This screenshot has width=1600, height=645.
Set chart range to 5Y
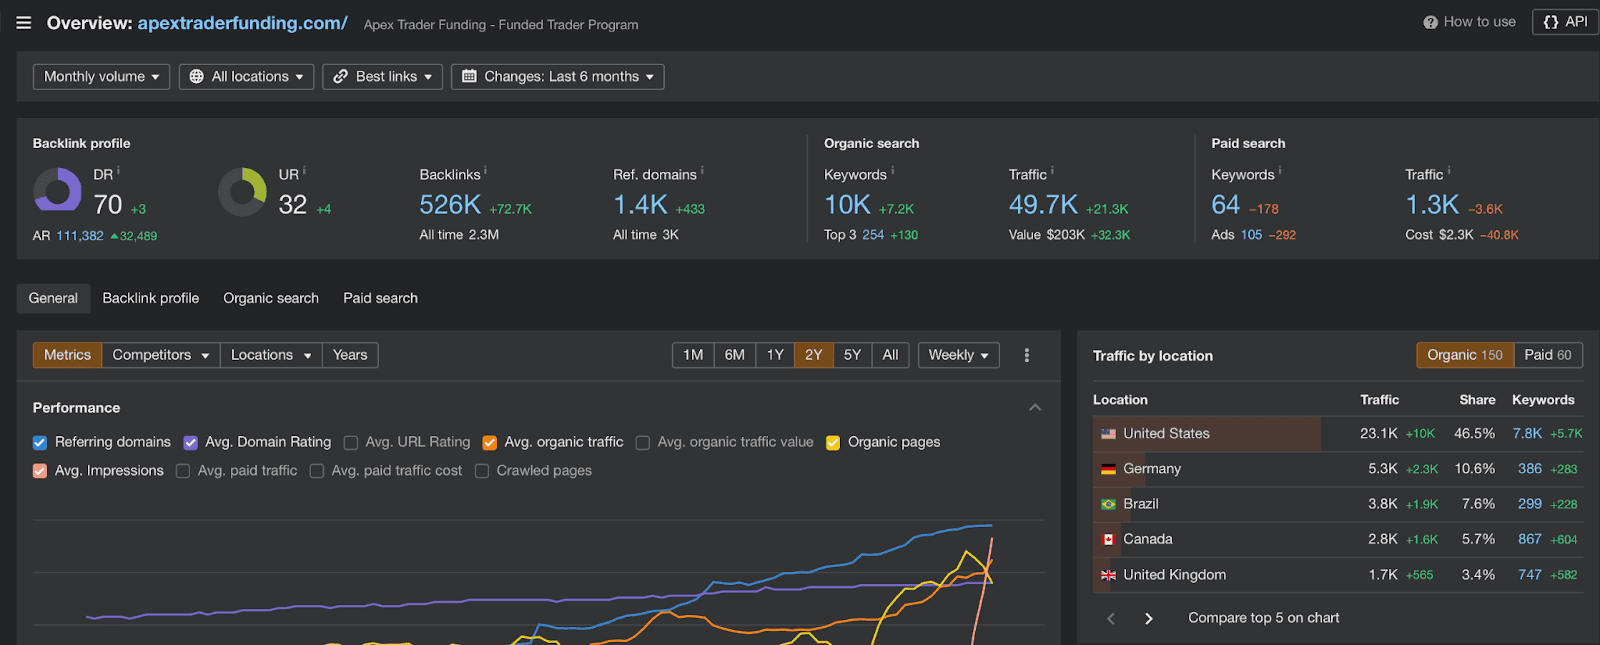tap(852, 355)
